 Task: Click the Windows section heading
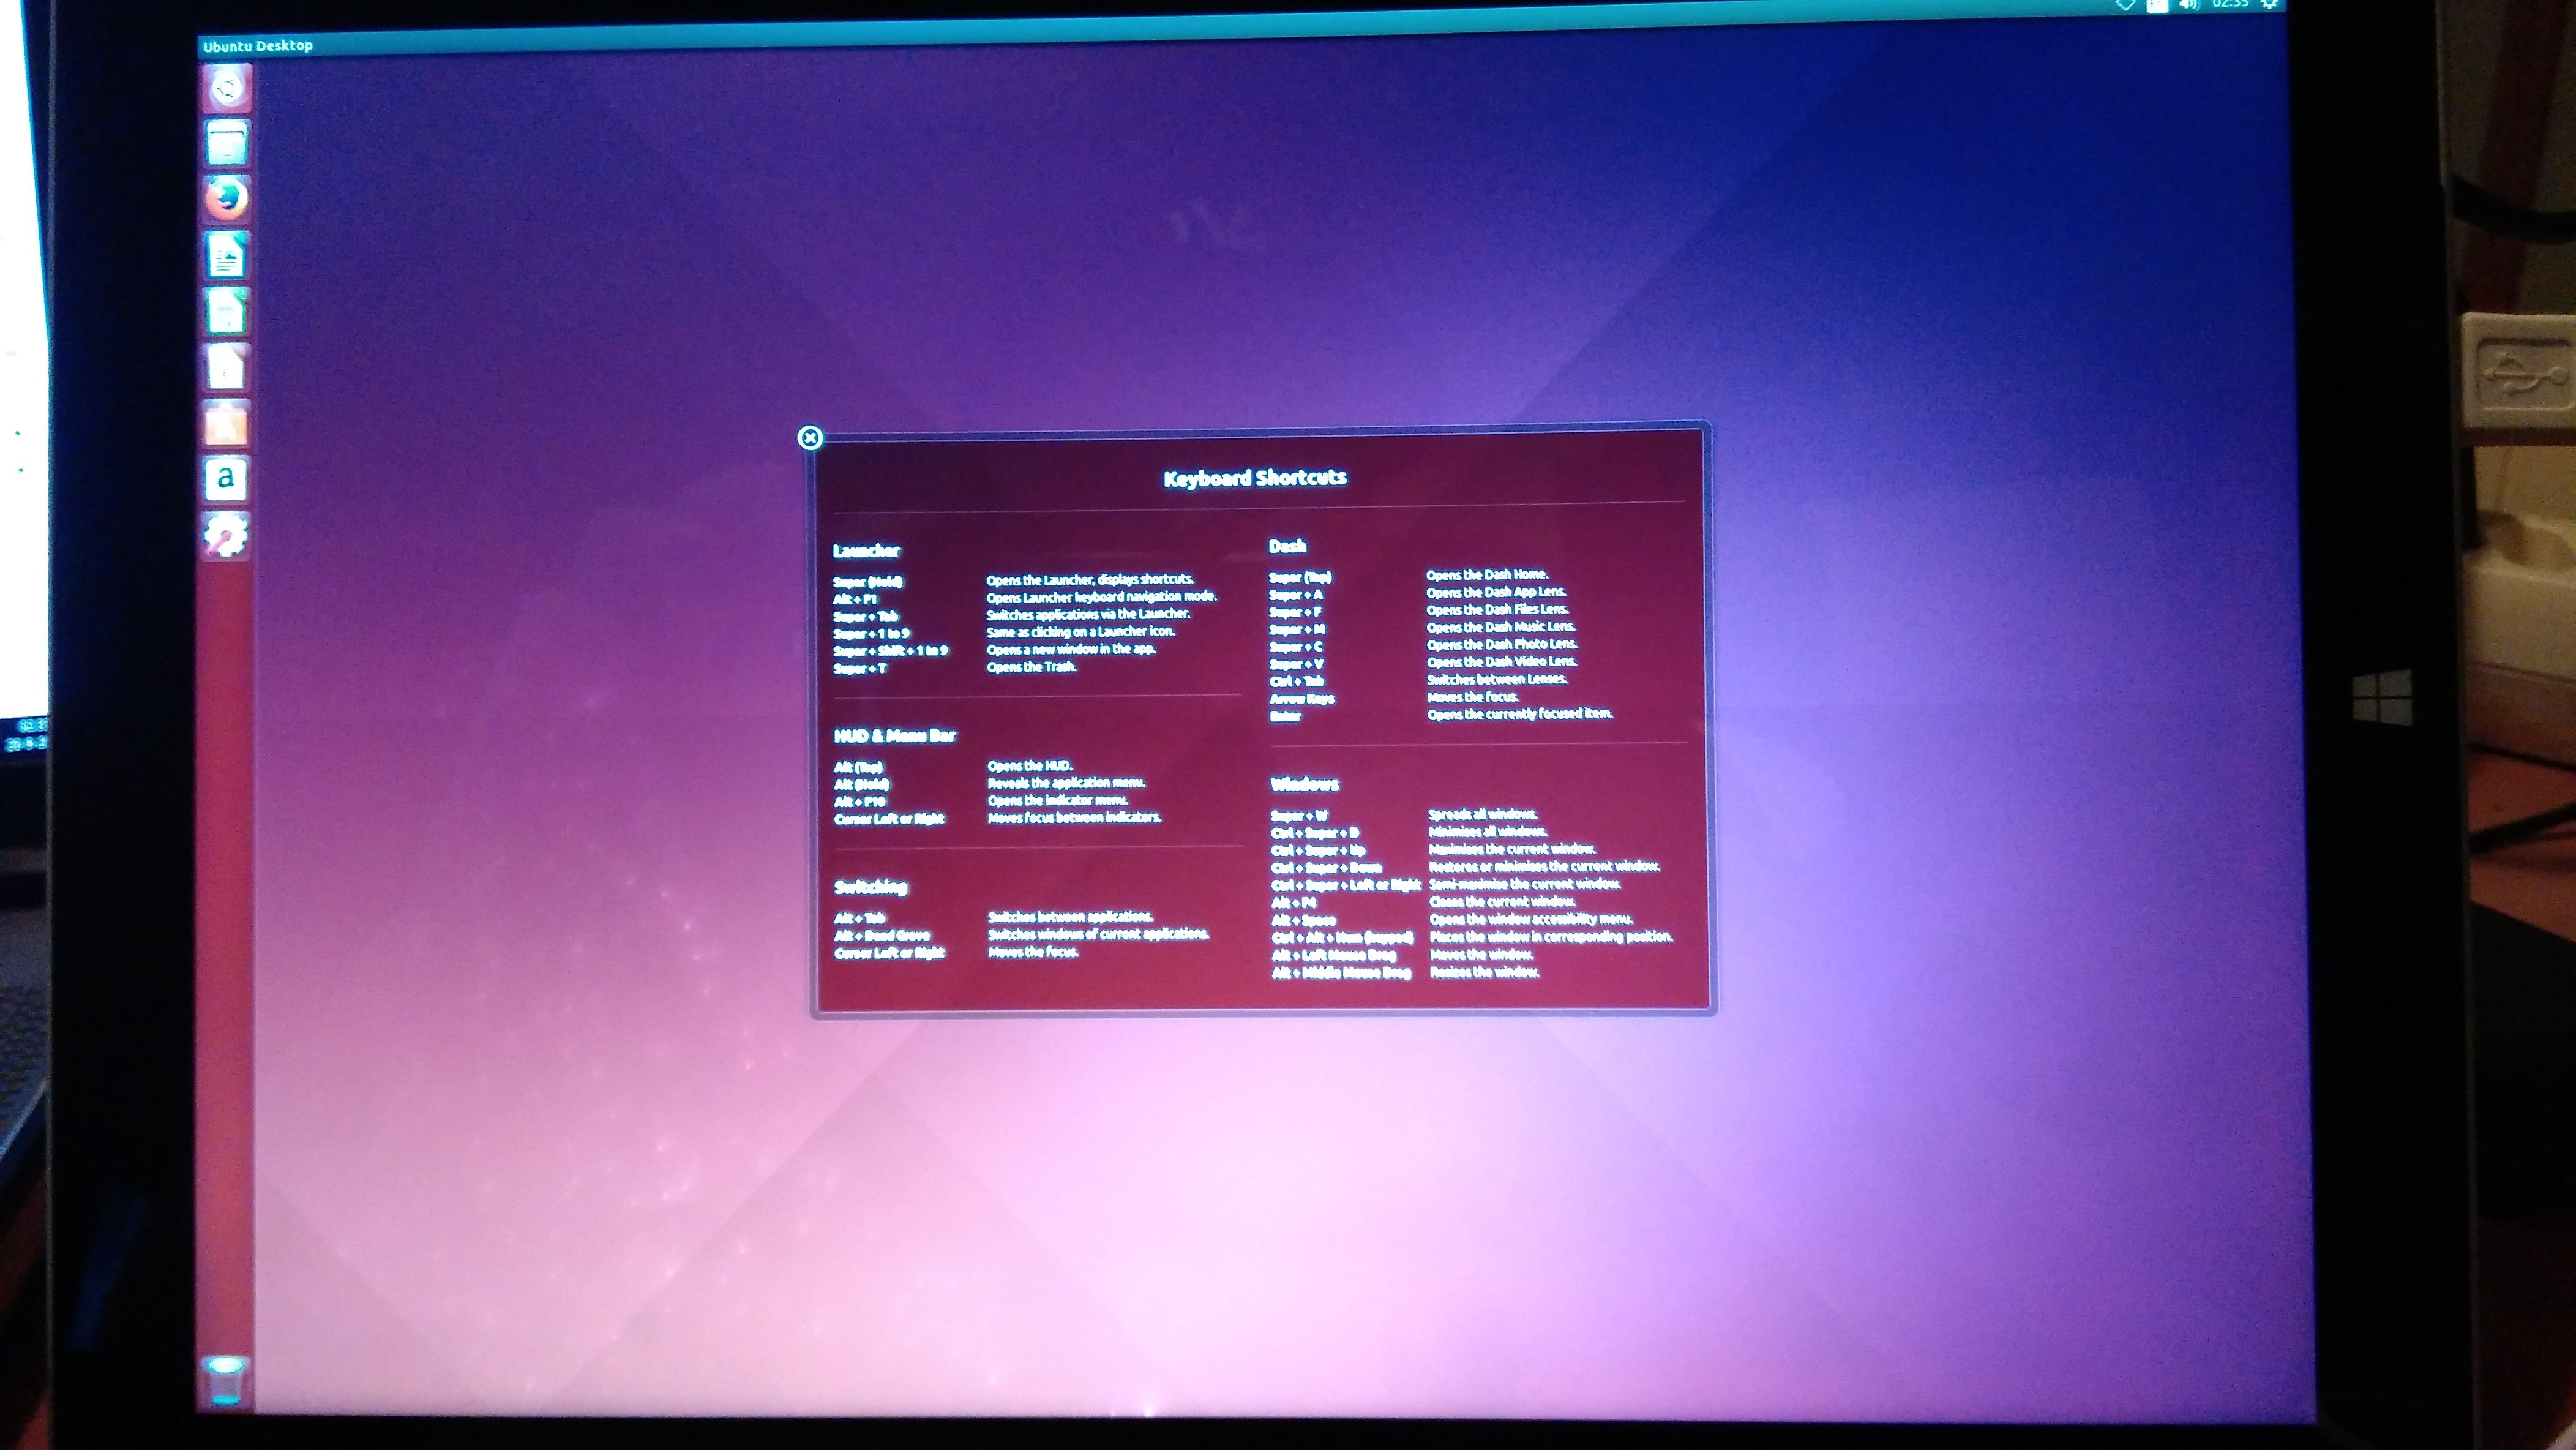click(1304, 784)
